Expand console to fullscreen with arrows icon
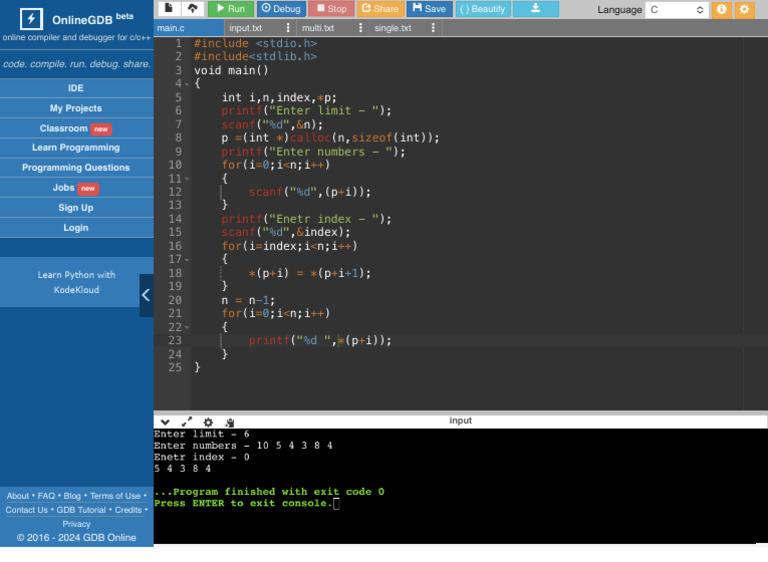 pos(186,422)
